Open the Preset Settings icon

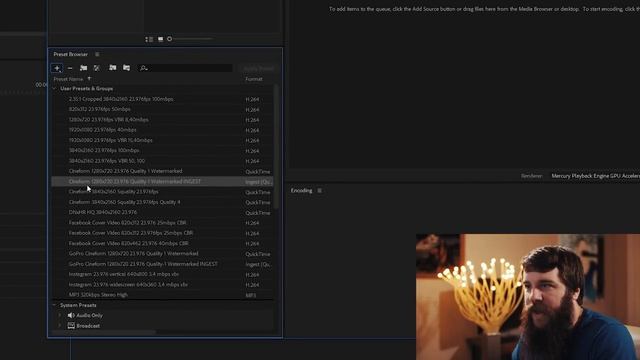[97, 68]
